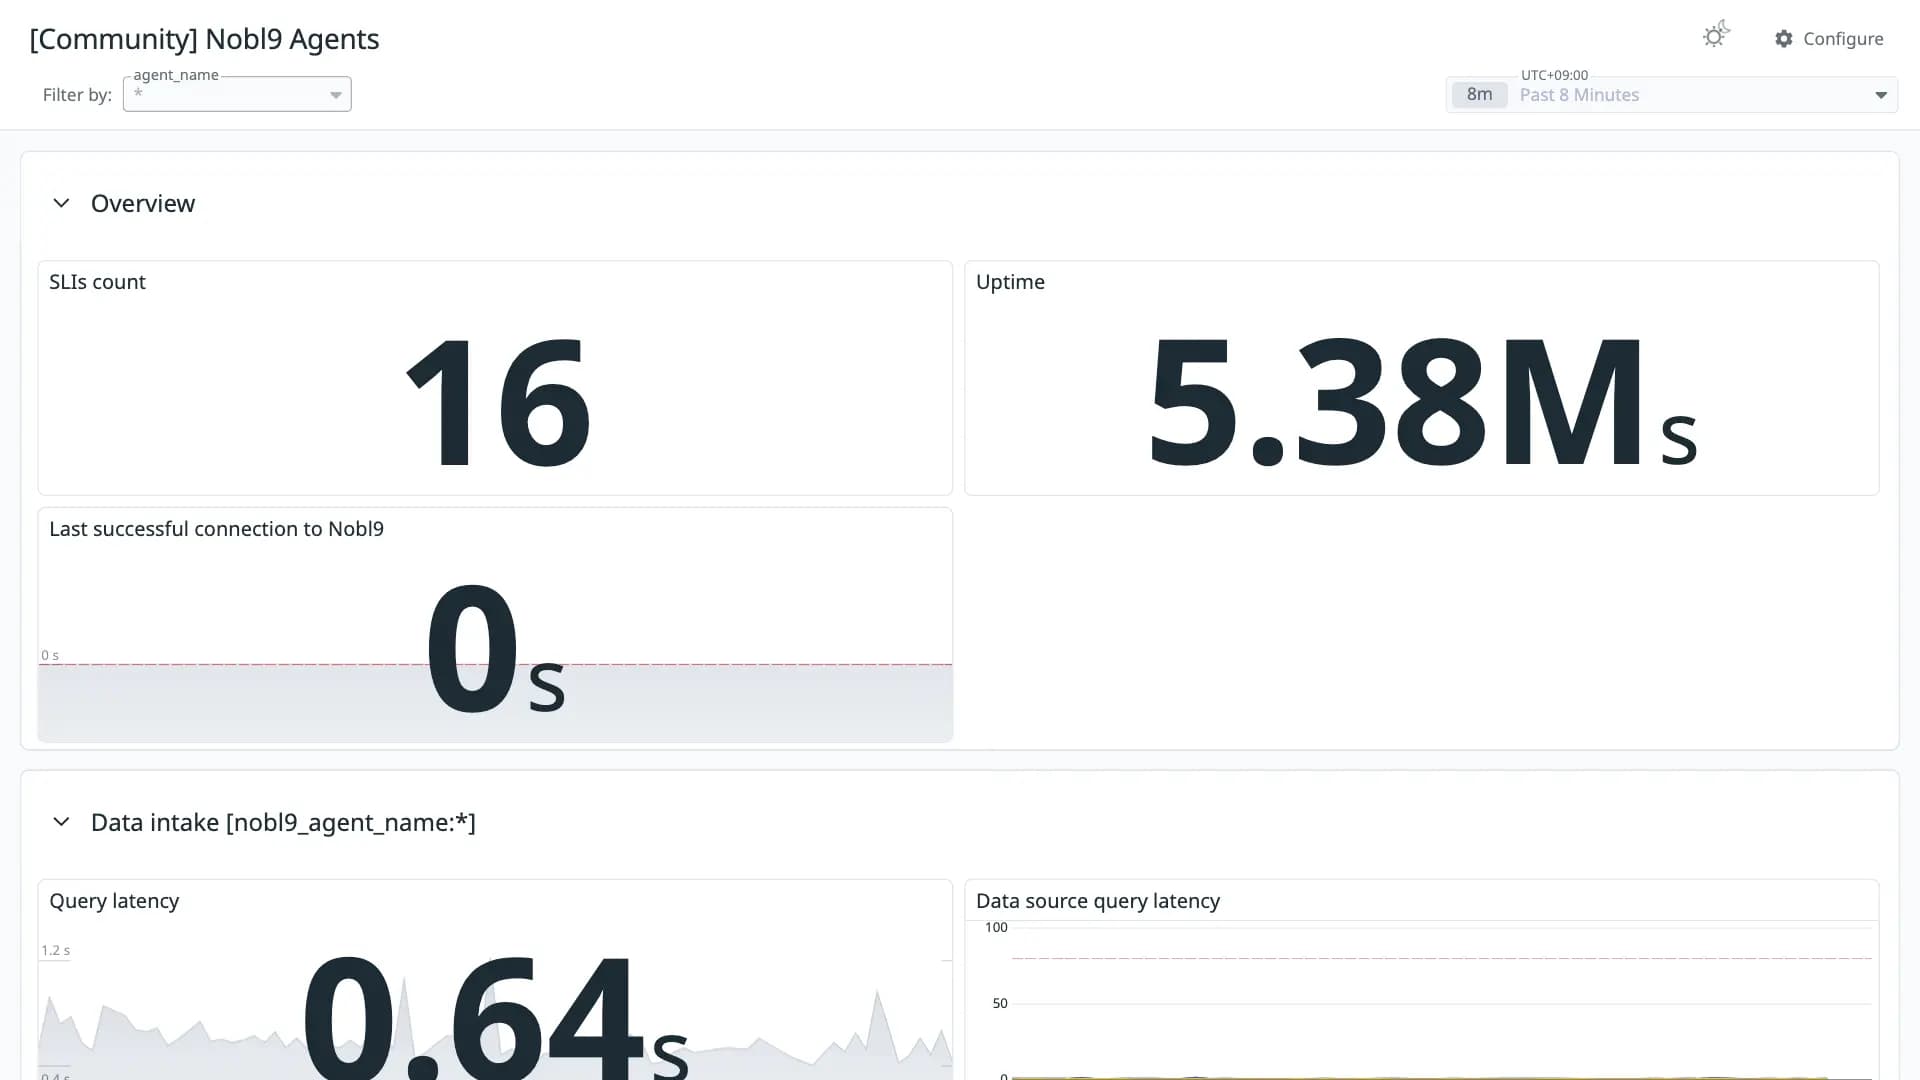Click the [Community] Nobl9 Agents dashboard title
The width and height of the screenshot is (1920, 1080).
[204, 39]
